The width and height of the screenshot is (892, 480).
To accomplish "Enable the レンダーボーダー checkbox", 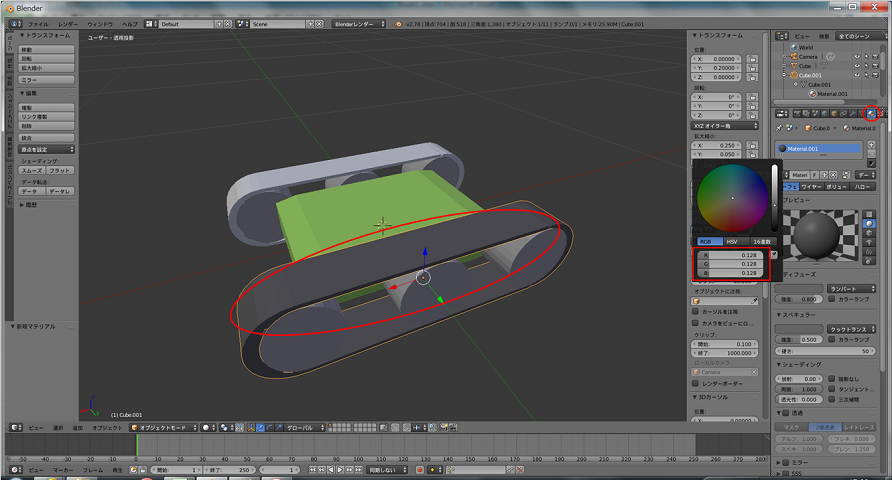I will pyautogui.click(x=697, y=383).
